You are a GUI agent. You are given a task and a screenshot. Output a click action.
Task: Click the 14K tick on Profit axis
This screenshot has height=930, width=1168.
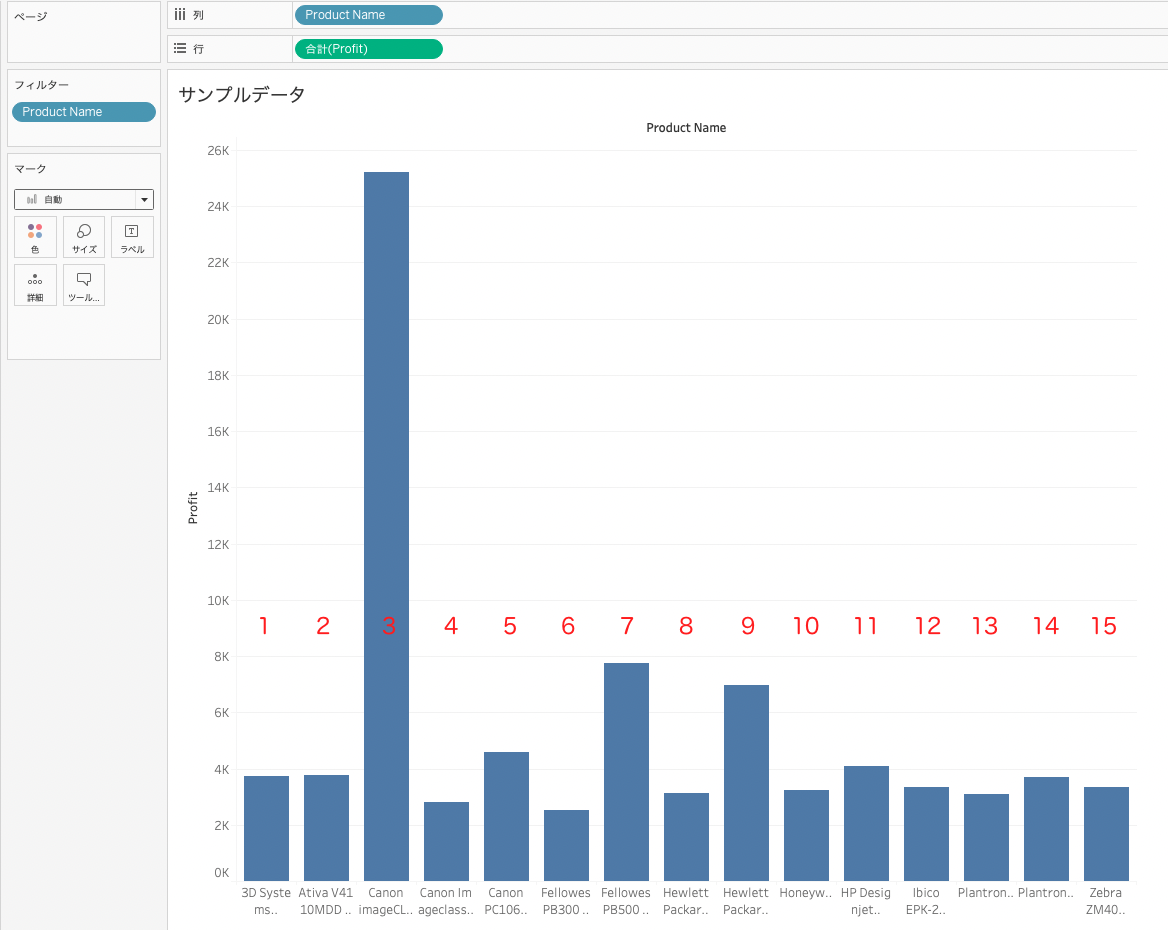[218, 488]
